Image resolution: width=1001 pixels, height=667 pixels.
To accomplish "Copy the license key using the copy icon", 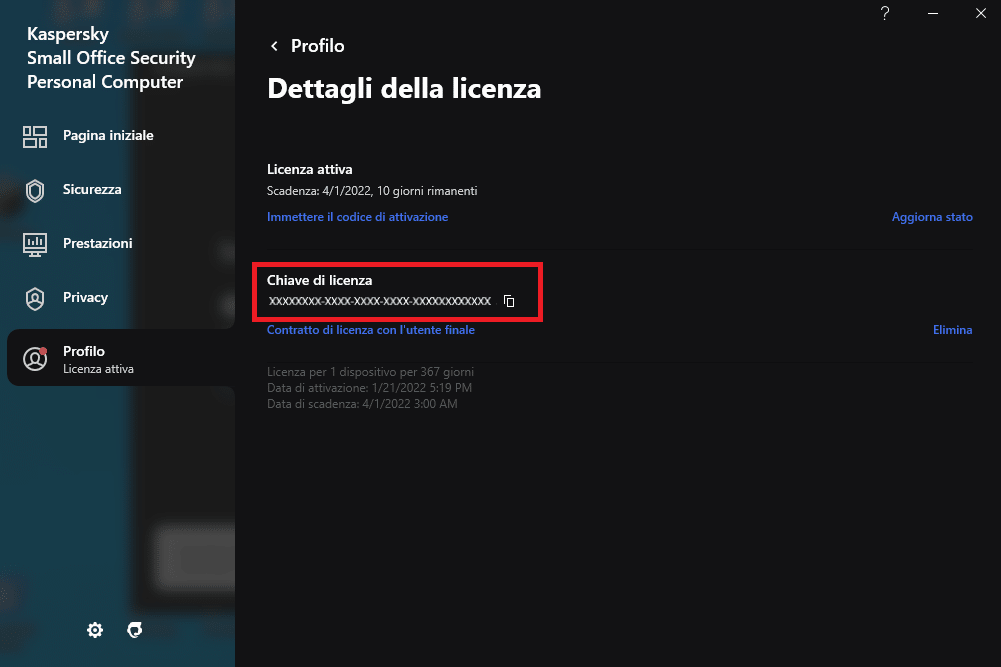I will coord(509,301).
